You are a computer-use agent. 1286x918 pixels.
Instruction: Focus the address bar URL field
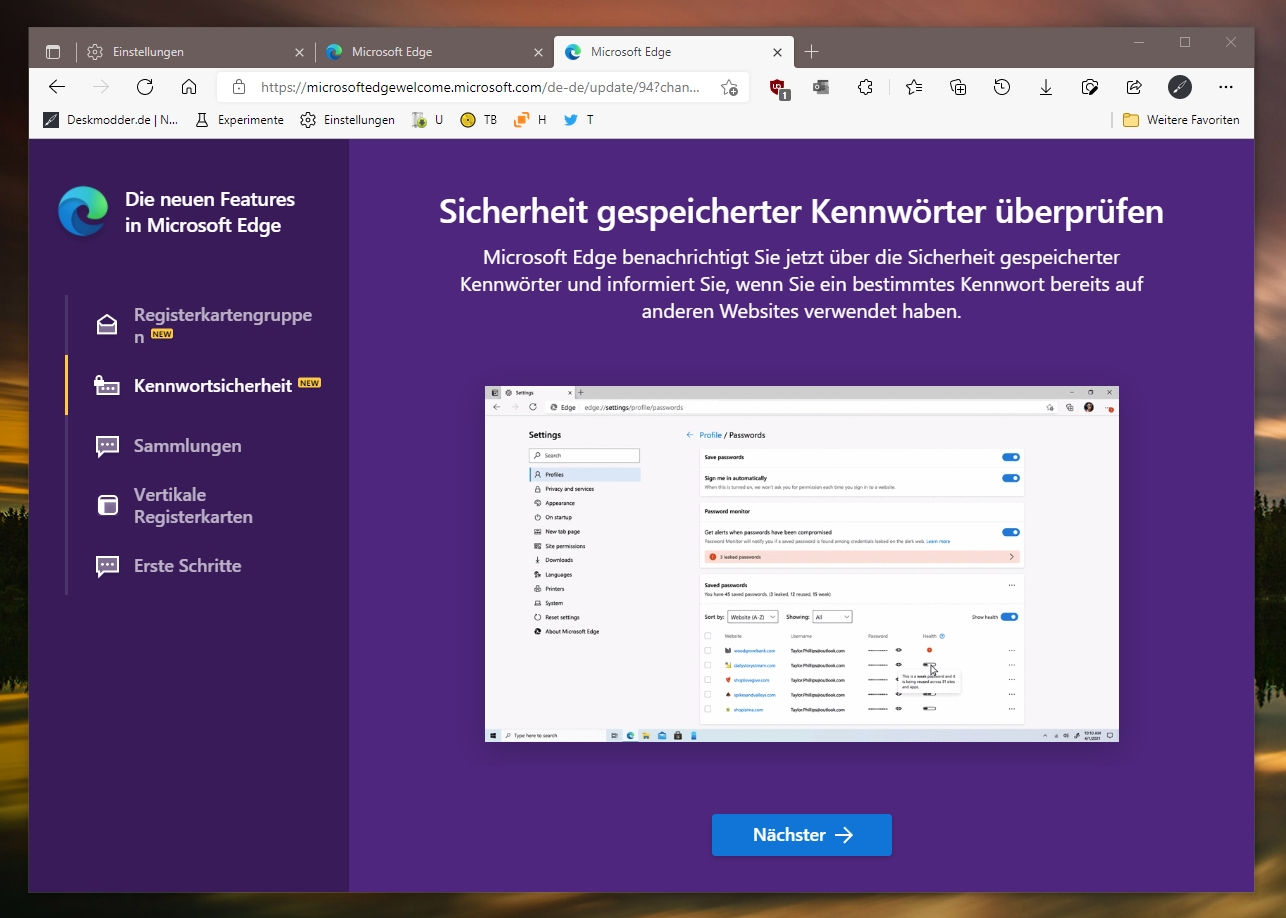pos(480,87)
